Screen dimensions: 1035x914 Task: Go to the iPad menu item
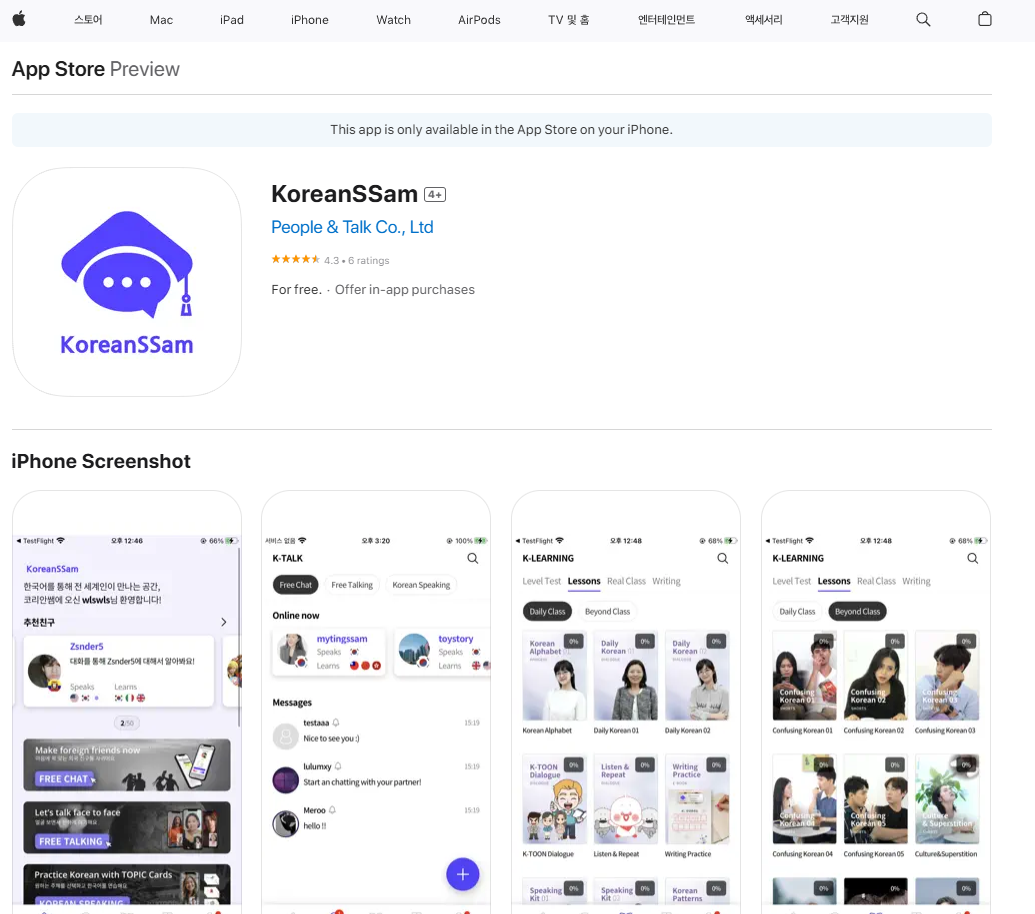(x=232, y=20)
